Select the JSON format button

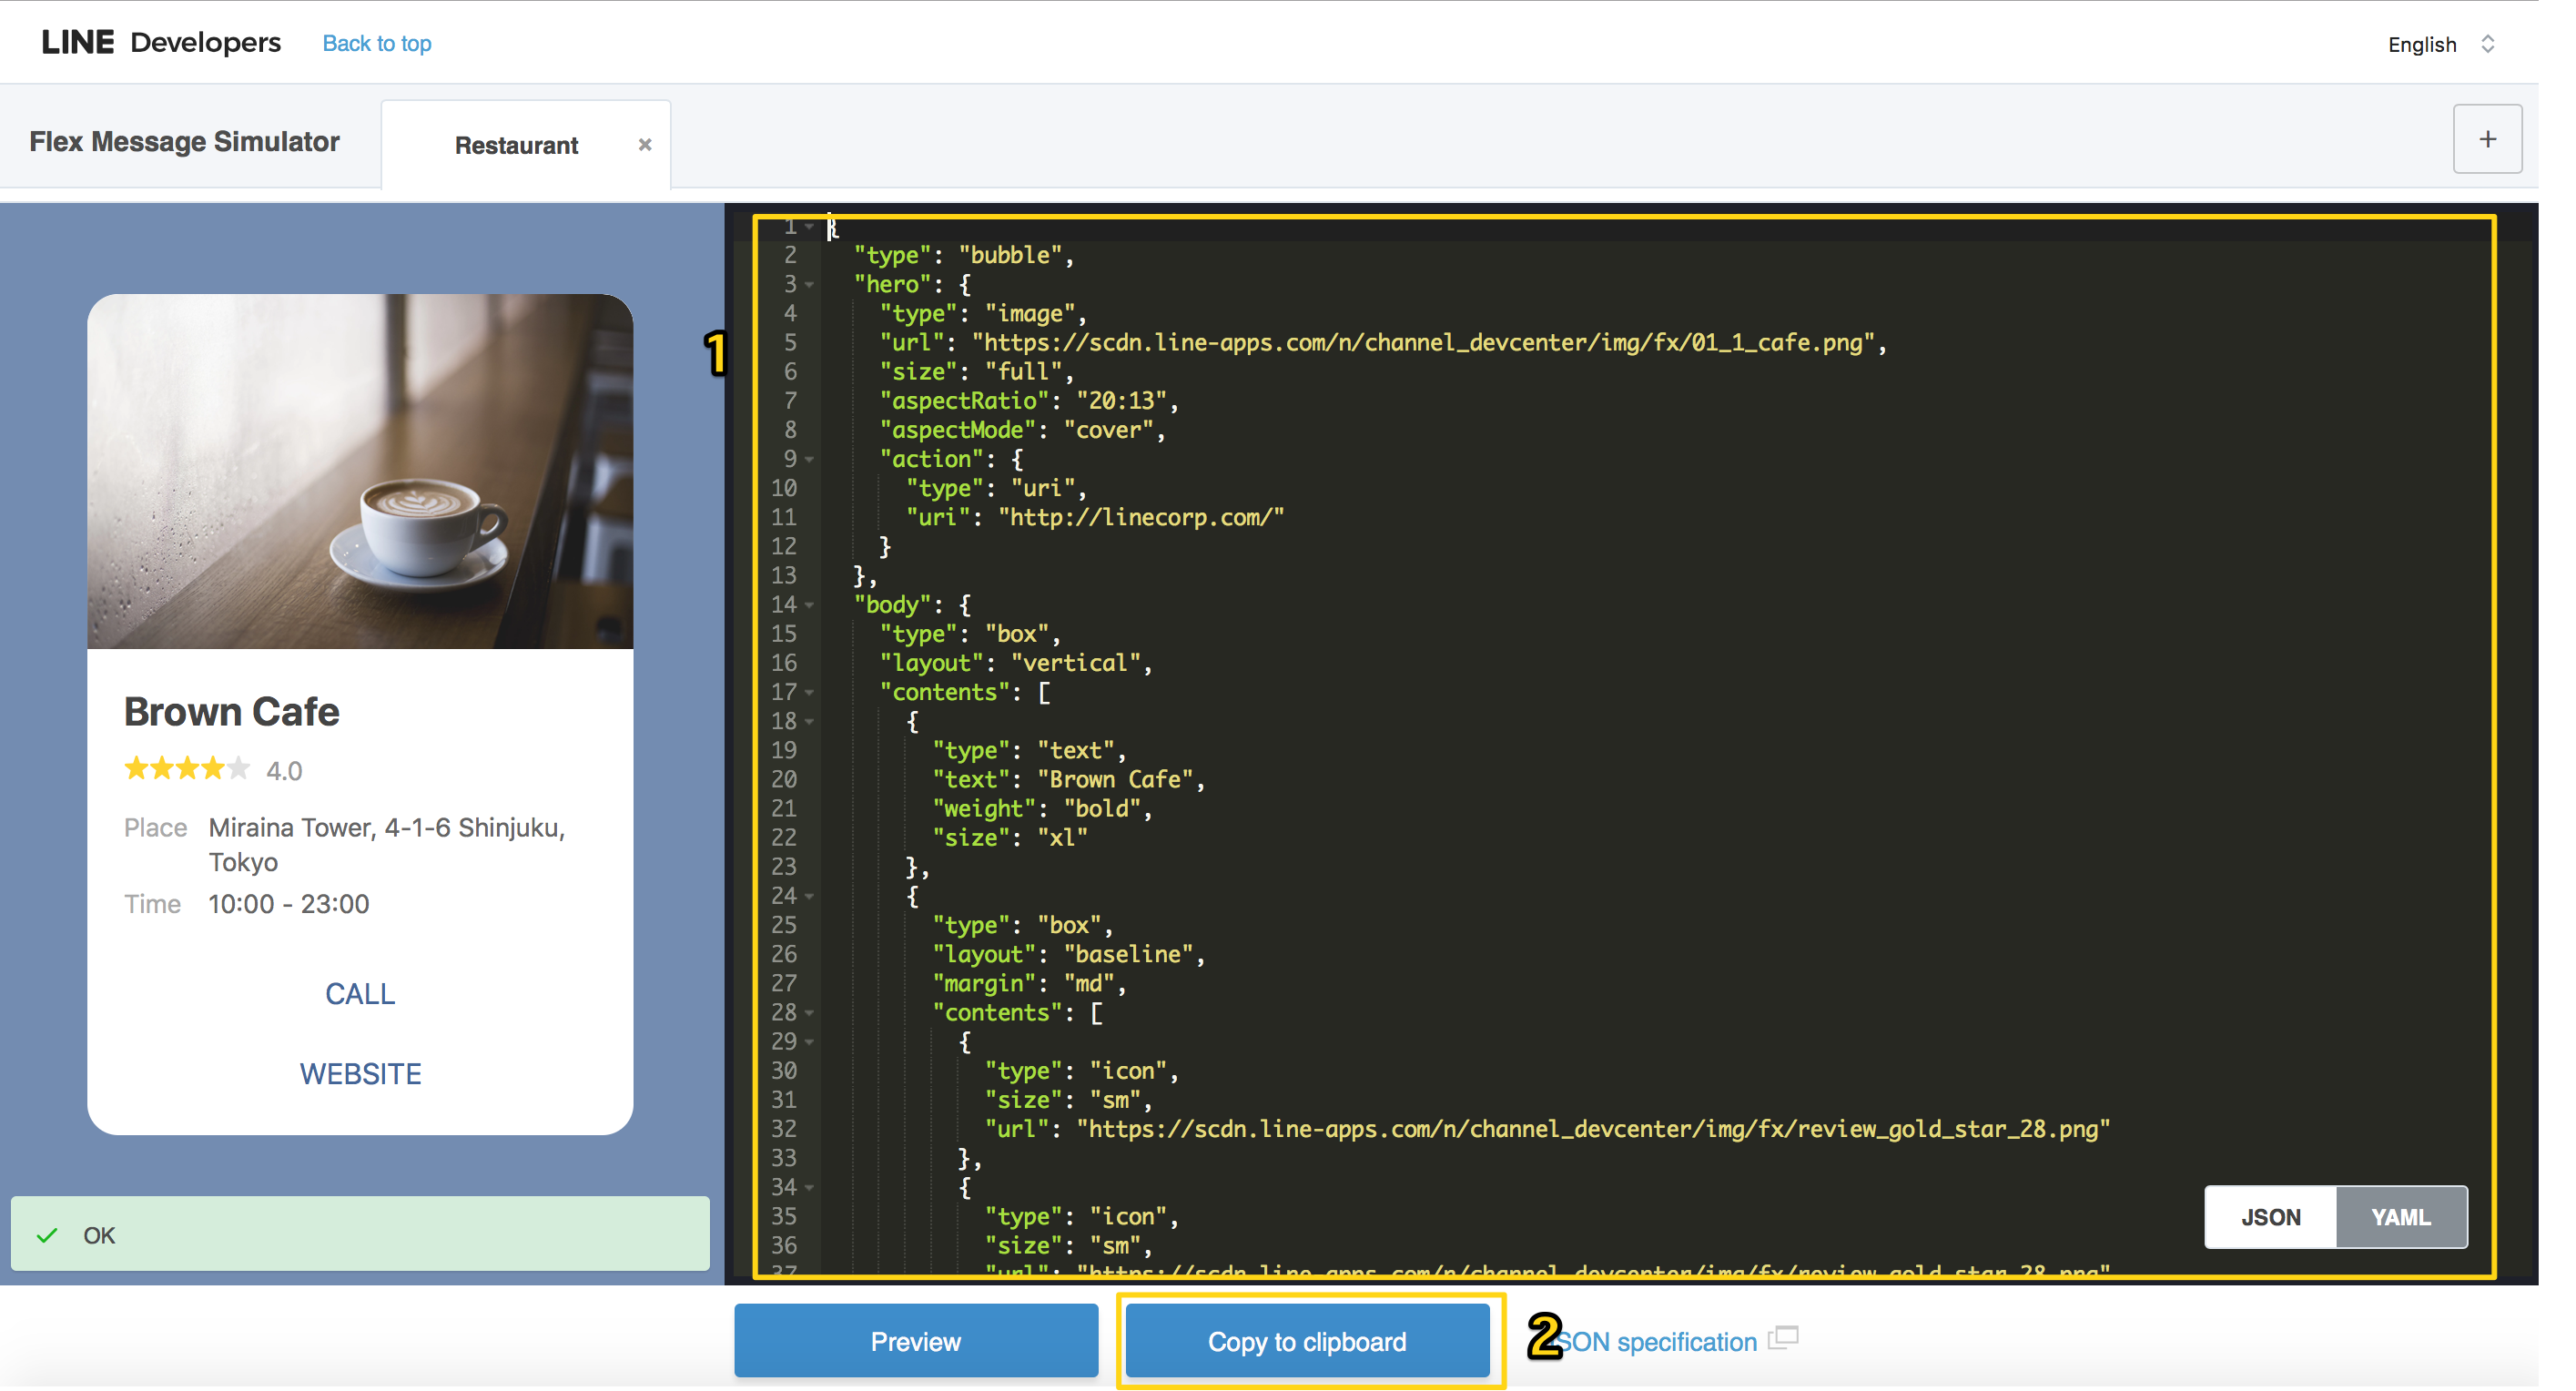(x=2270, y=1217)
